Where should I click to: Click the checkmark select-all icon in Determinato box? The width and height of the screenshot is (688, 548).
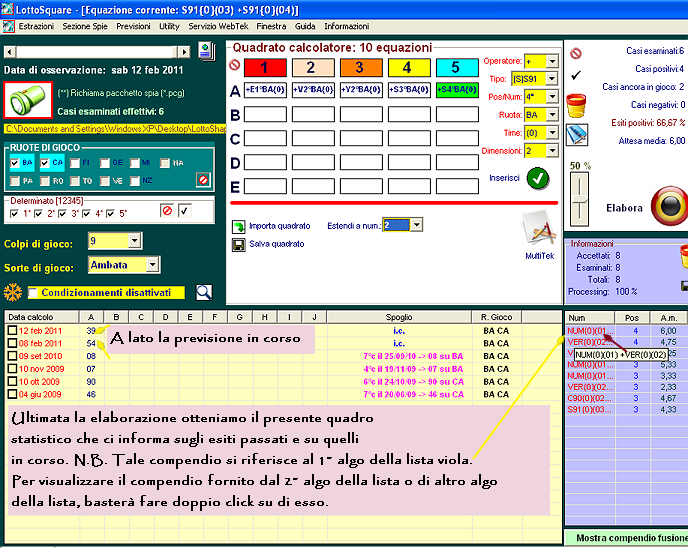(185, 211)
